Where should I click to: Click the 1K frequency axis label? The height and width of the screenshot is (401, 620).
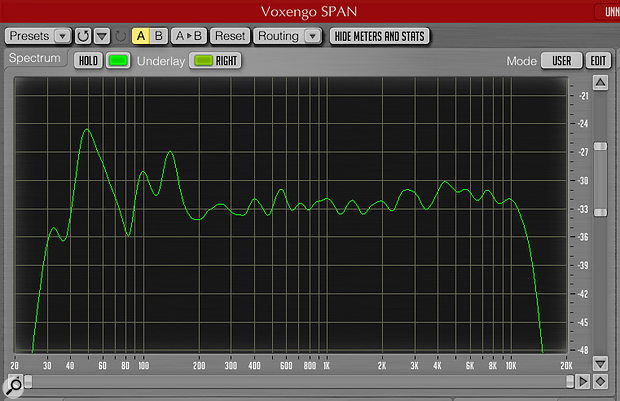[326, 365]
